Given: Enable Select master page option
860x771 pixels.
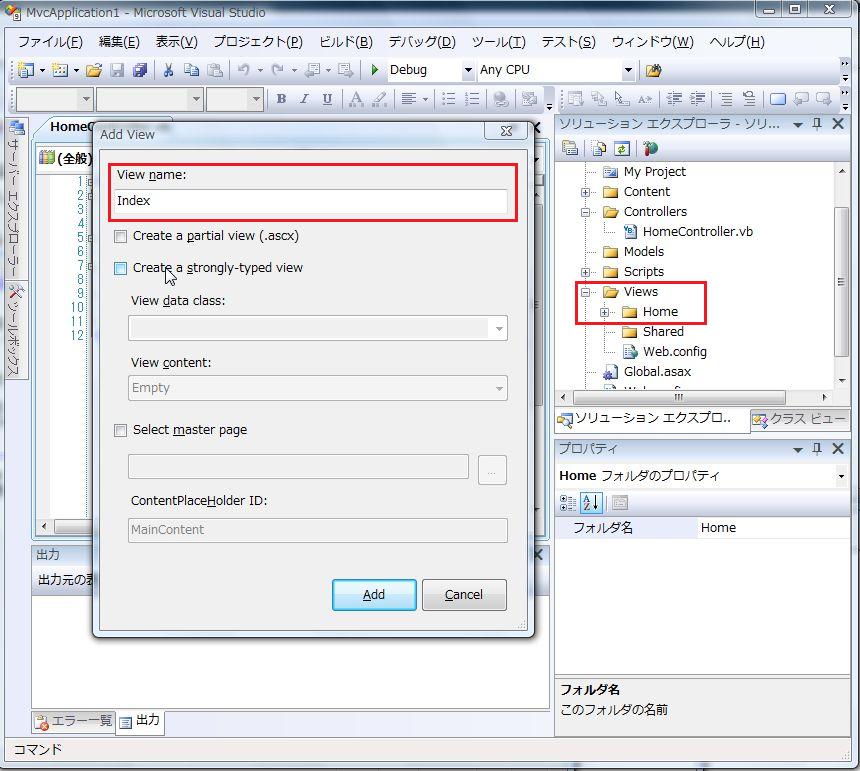Looking at the screenshot, I should [120, 431].
